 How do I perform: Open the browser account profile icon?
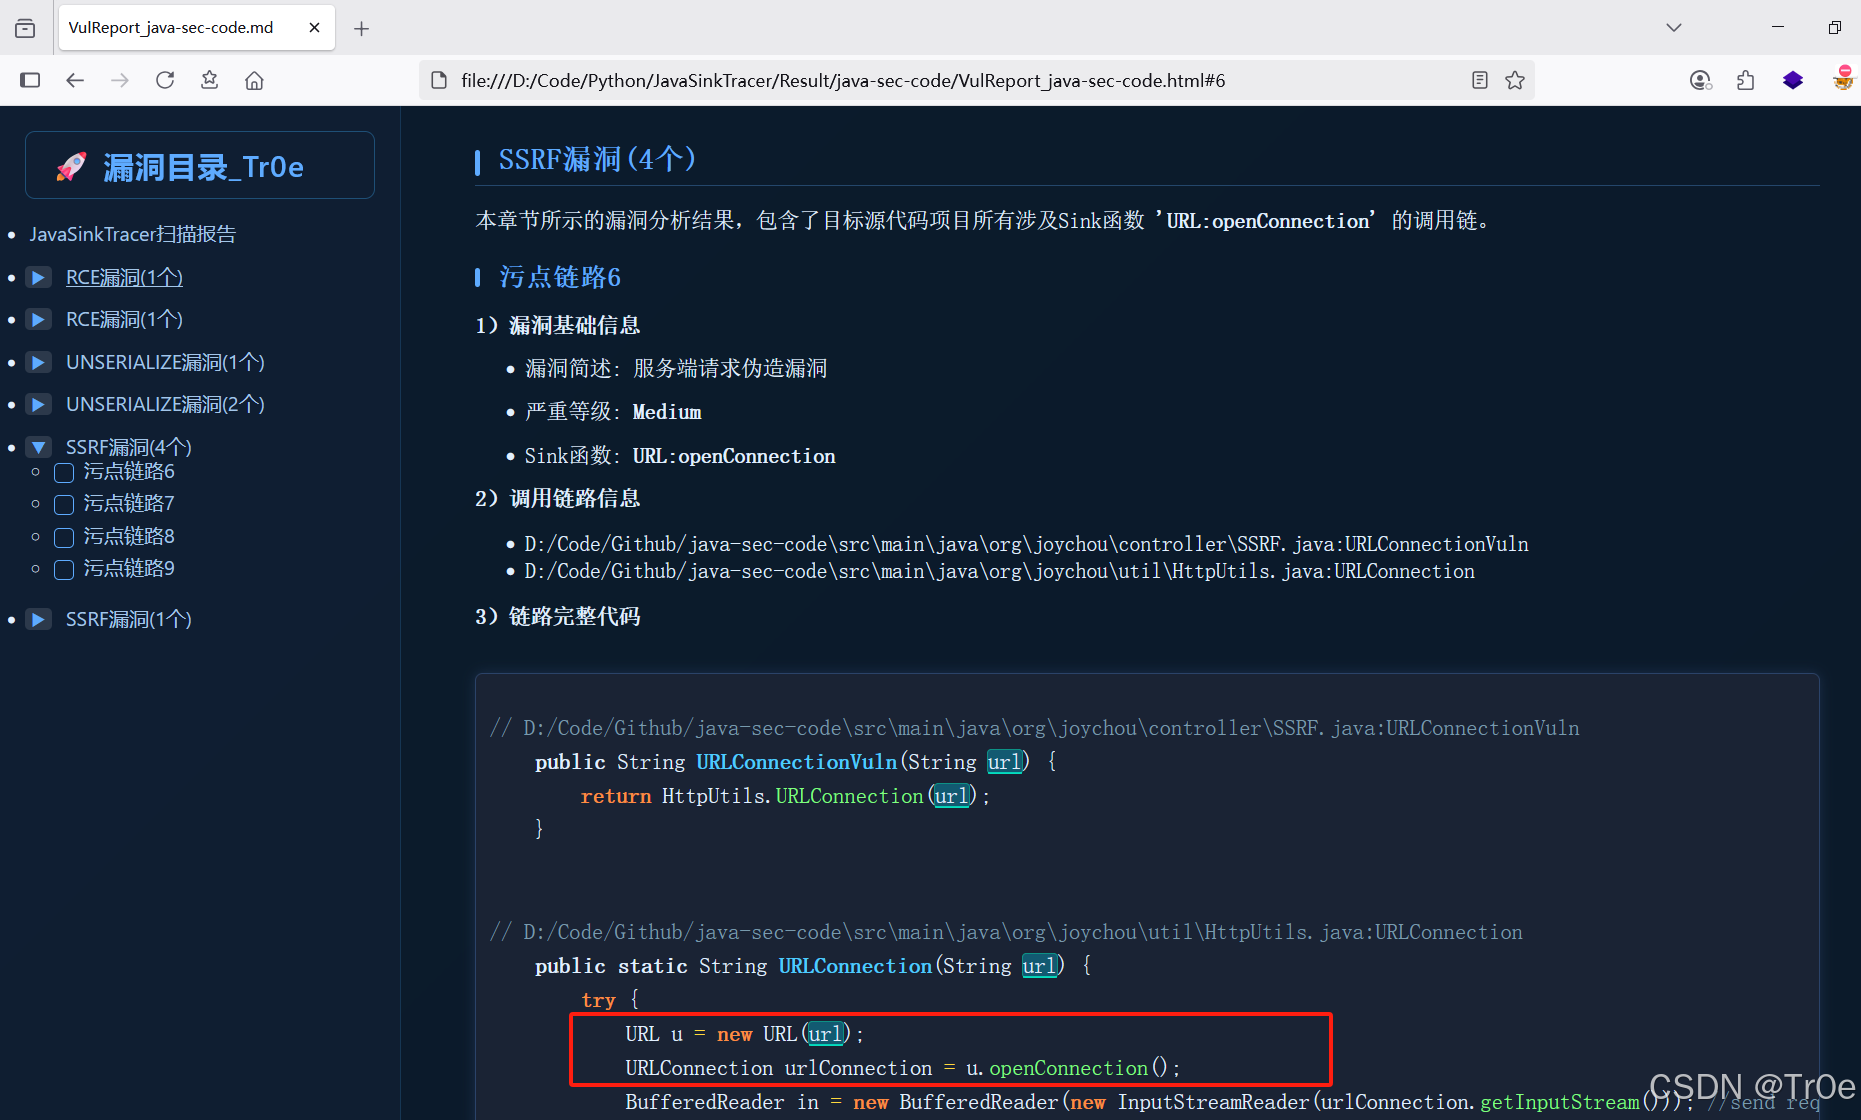pyautogui.click(x=1700, y=80)
